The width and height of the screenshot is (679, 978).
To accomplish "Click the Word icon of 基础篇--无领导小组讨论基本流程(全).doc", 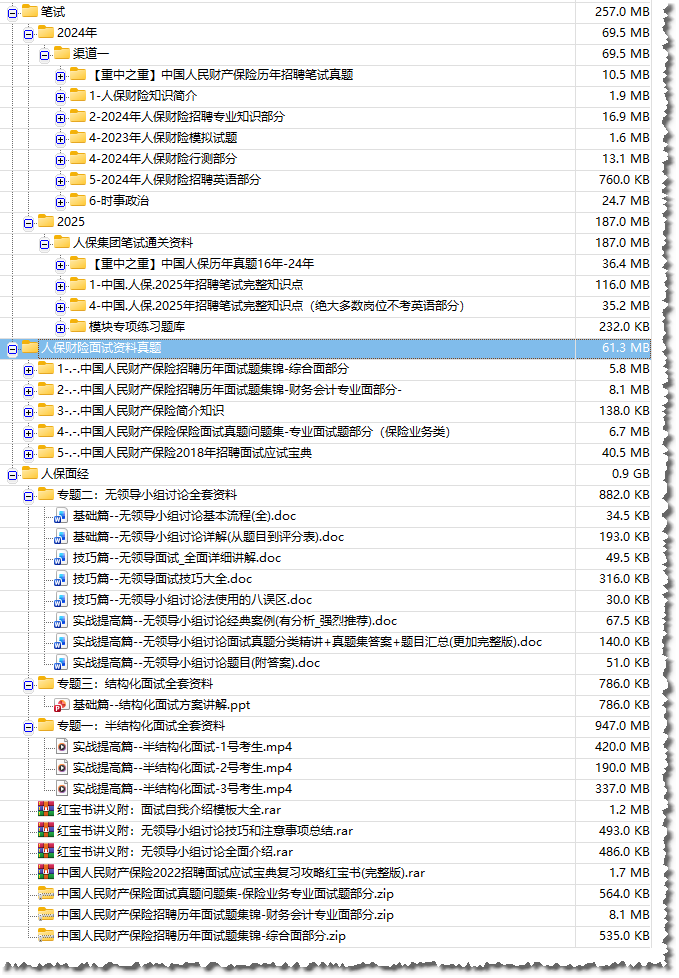I will [x=61, y=516].
